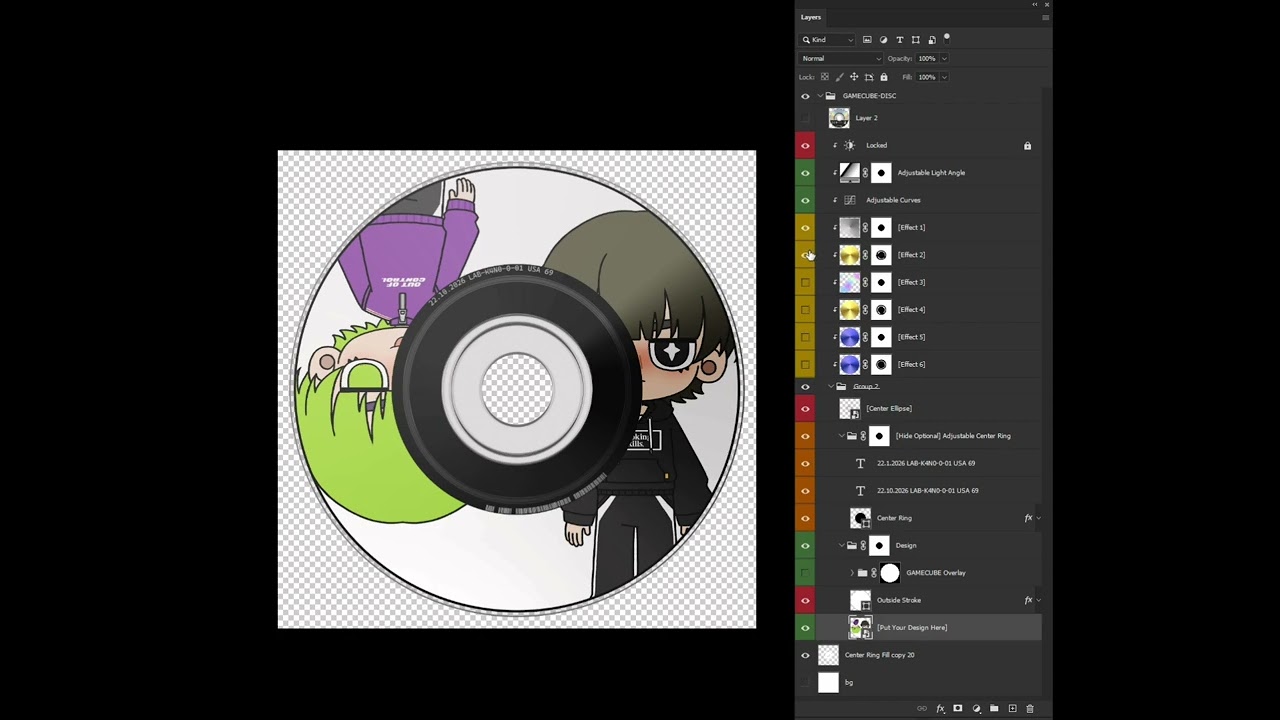The width and height of the screenshot is (1280, 720).
Task: Show the GAMECUBE Overlay group
Action: pos(805,573)
